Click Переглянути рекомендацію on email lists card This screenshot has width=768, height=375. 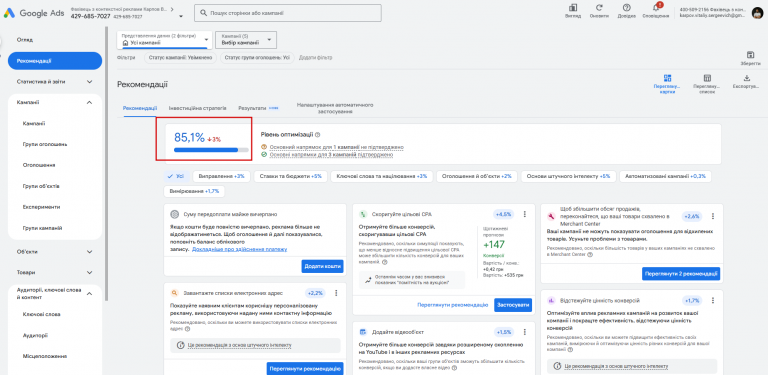click(305, 369)
